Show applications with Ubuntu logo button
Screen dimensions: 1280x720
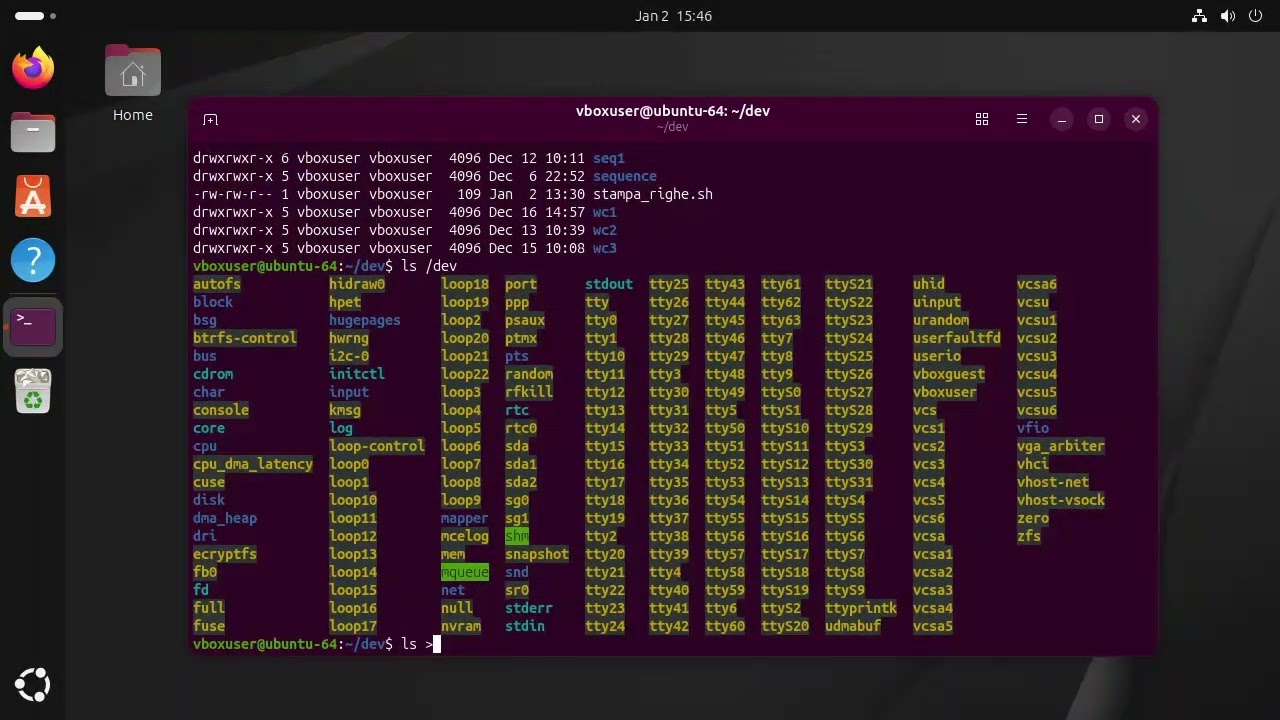33,685
